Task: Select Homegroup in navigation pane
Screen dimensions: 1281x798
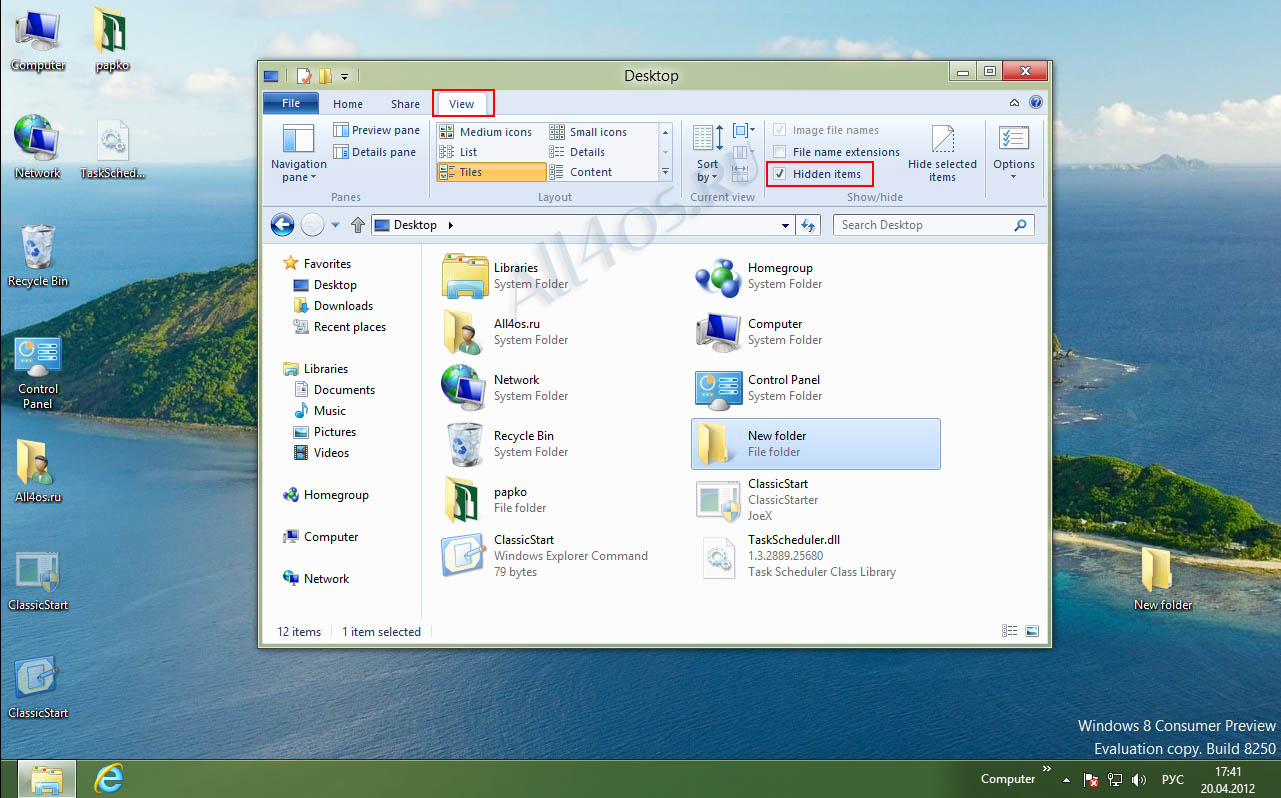Action: tap(326, 495)
